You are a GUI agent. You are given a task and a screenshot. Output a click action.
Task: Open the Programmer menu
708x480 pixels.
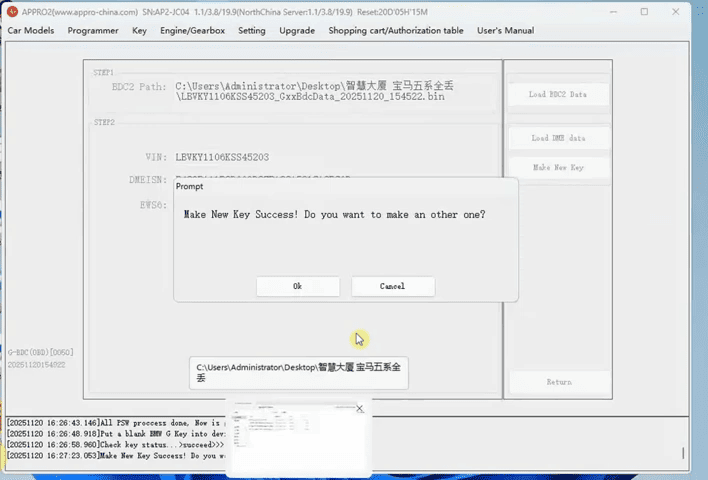(x=93, y=31)
